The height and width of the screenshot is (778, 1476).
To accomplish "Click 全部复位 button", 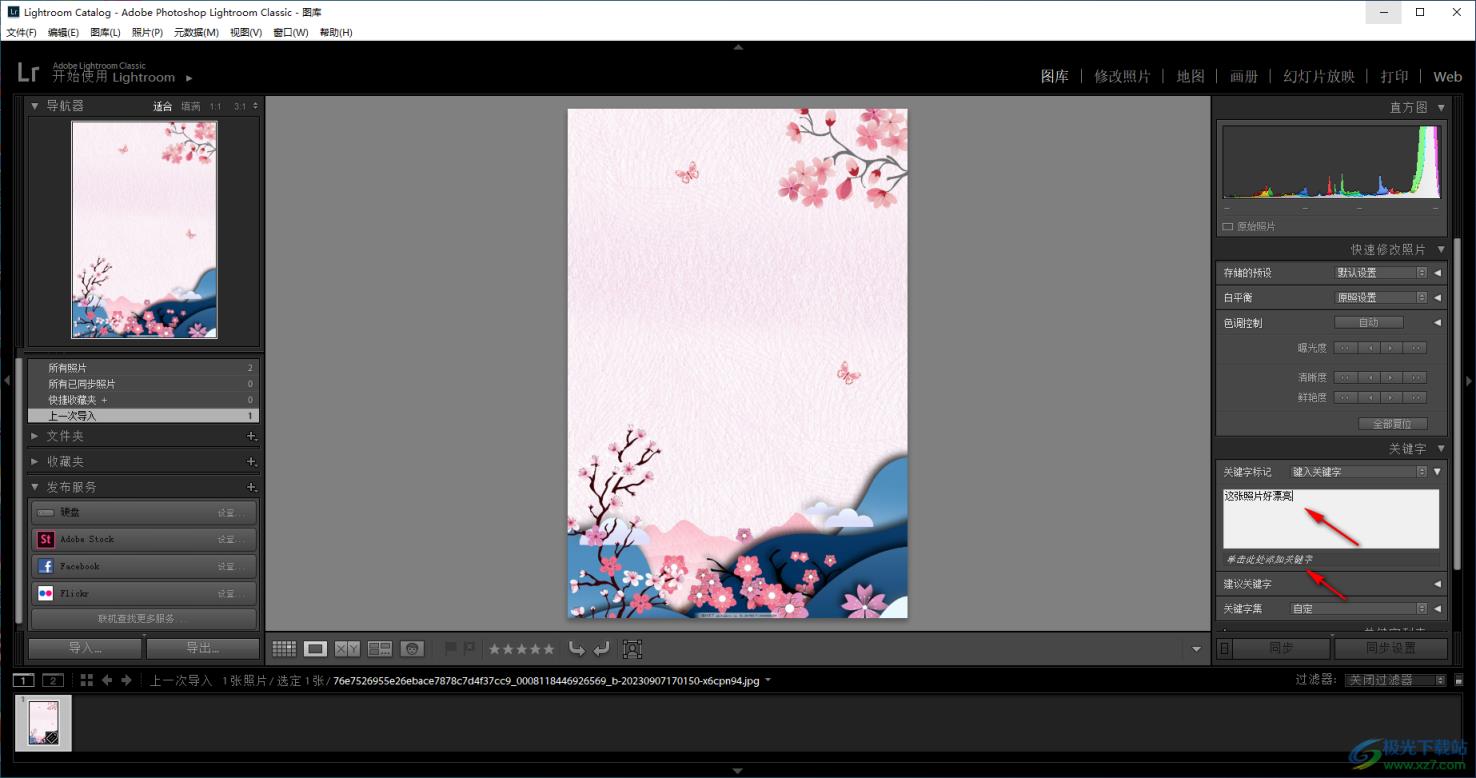I will [1392, 424].
